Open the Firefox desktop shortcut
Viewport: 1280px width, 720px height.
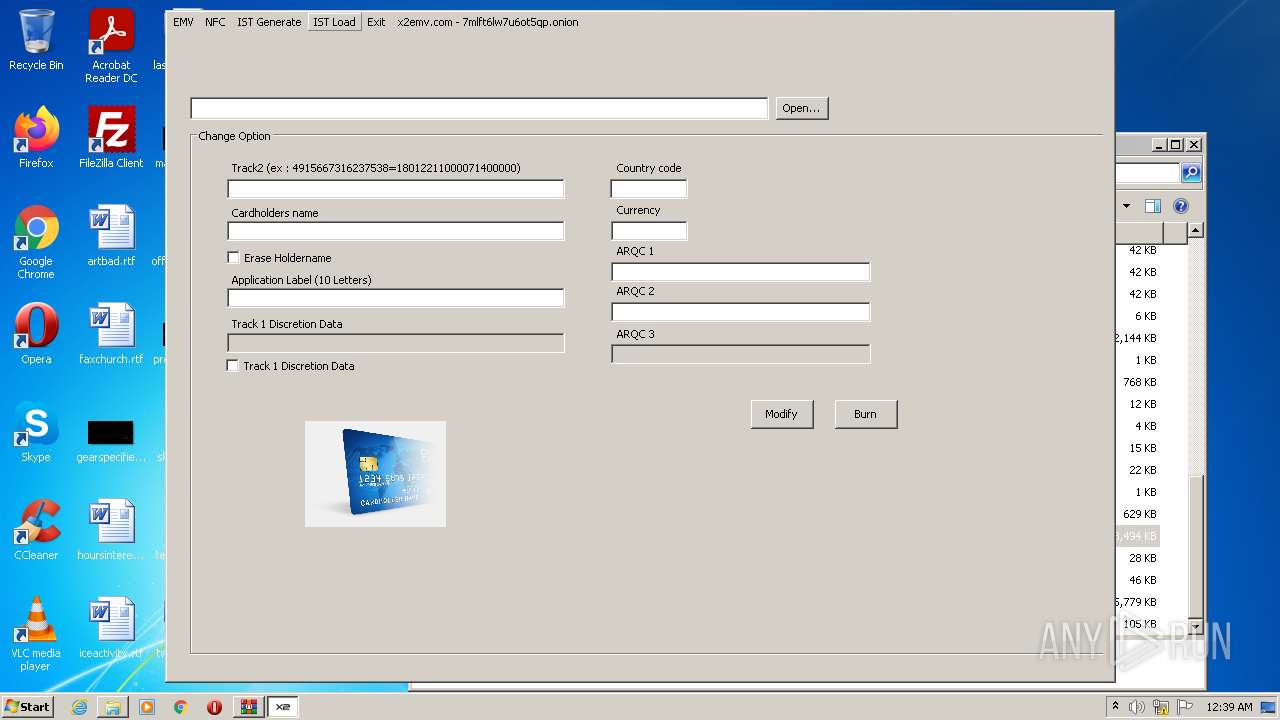(36, 138)
